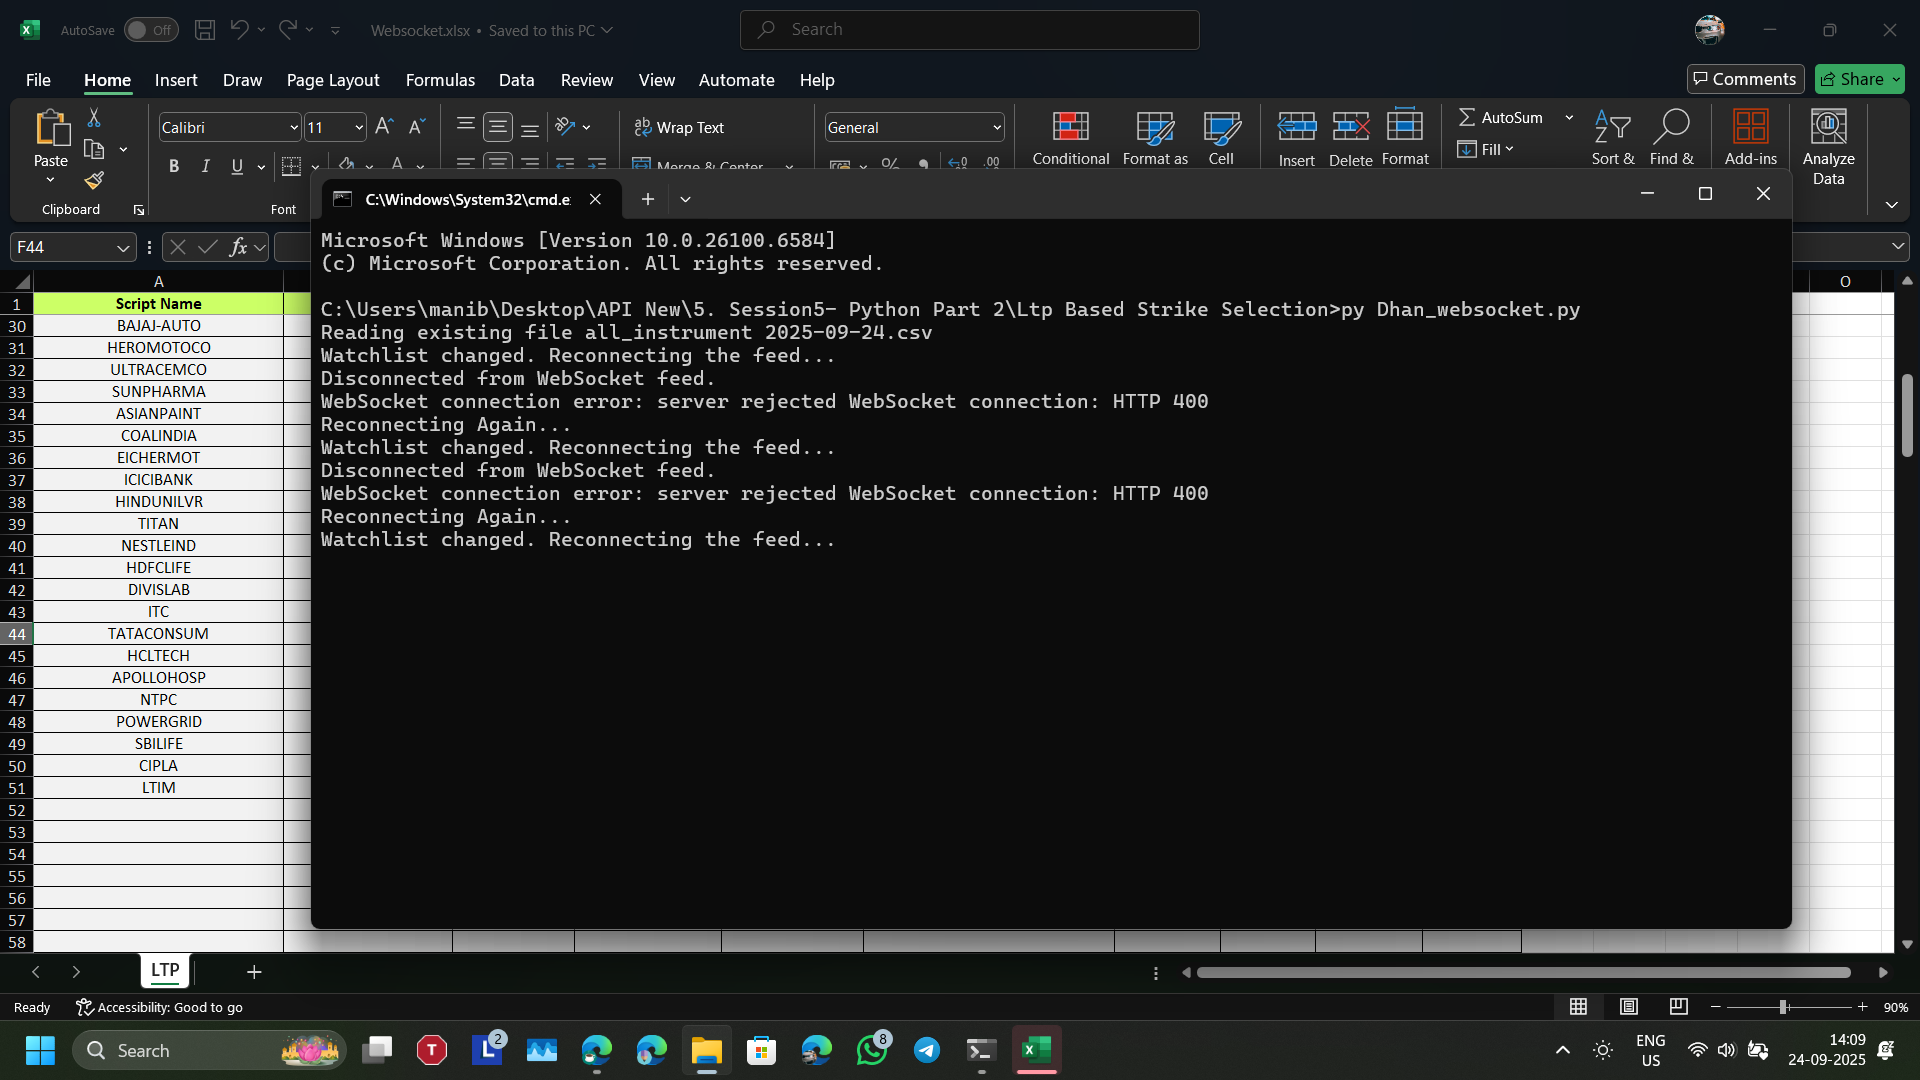Image resolution: width=1920 pixels, height=1080 pixels.
Task: Open the font size dropdown
Action: pyautogui.click(x=358, y=127)
